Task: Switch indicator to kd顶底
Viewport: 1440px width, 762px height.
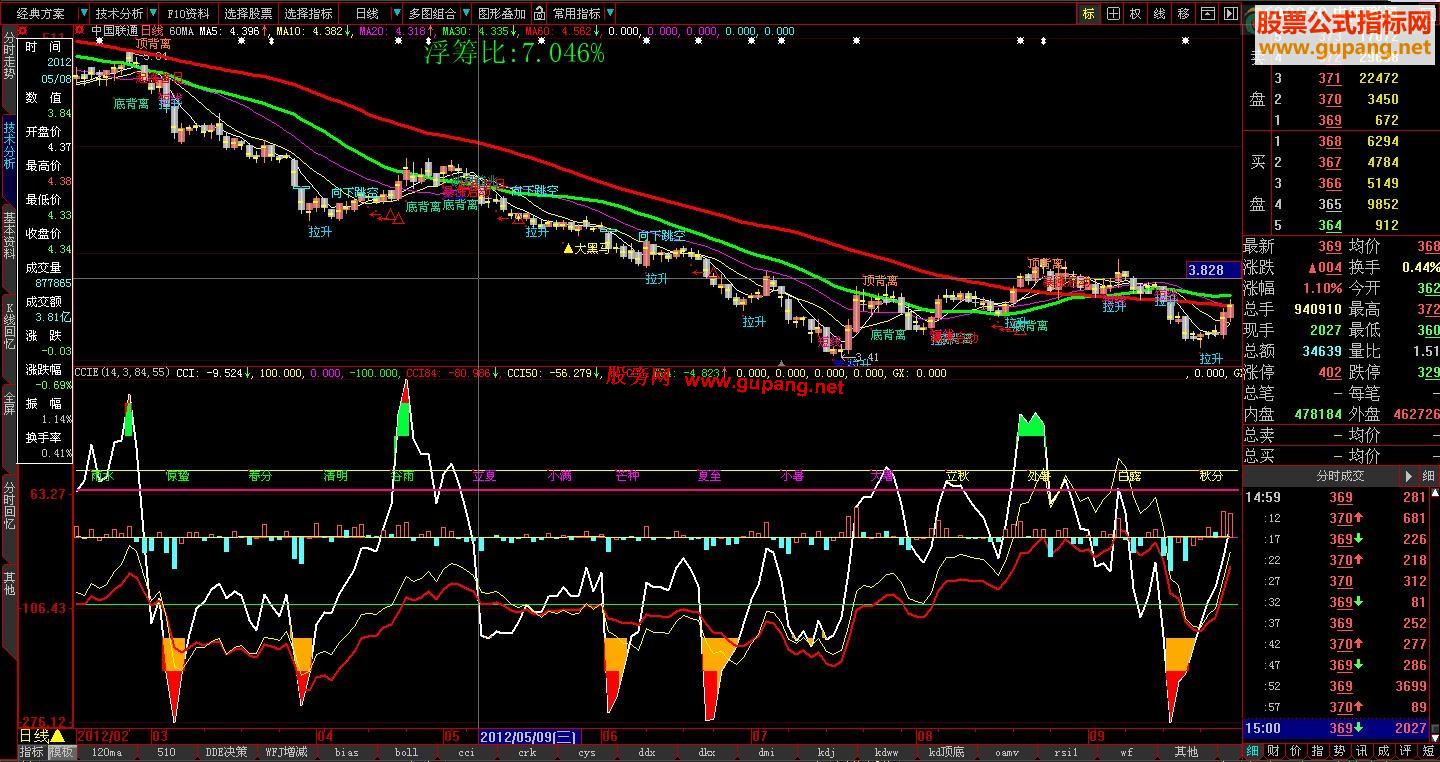Action: click(x=946, y=752)
